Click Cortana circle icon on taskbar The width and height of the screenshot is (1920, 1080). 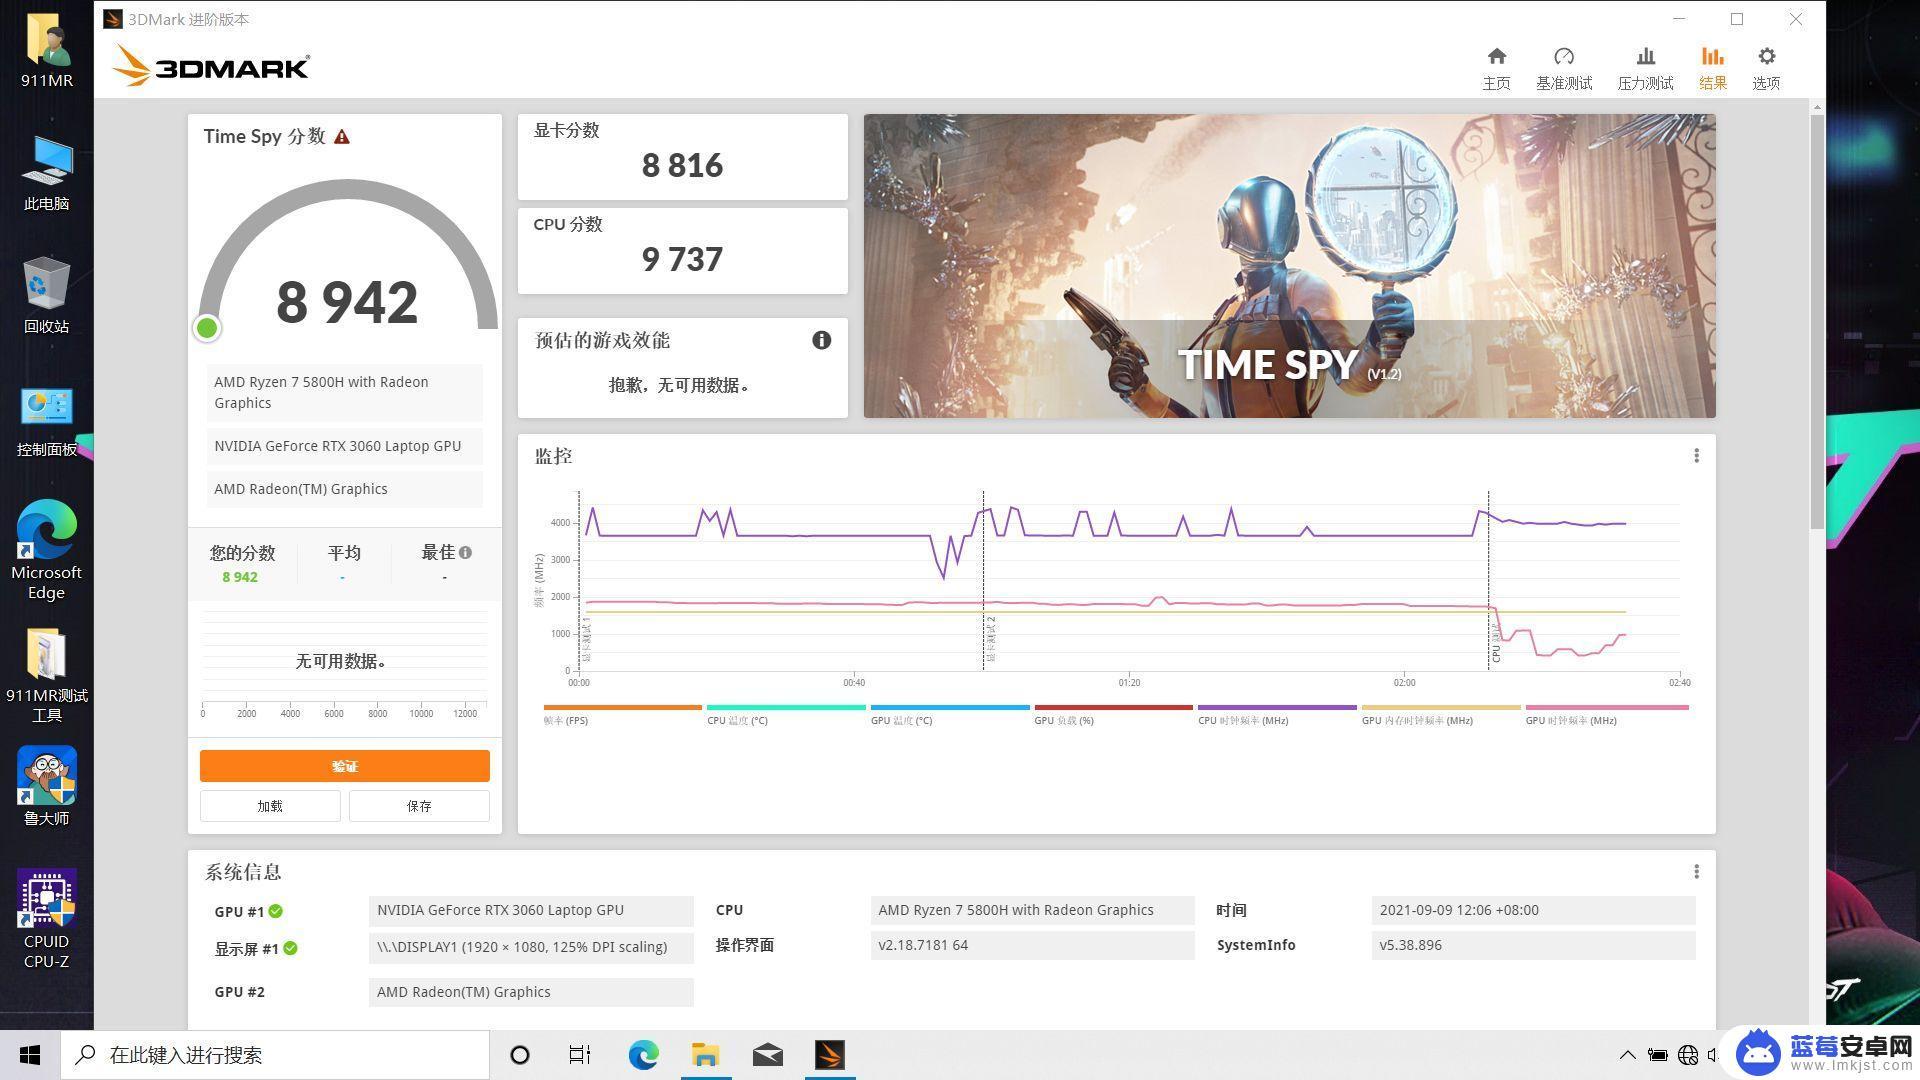tap(520, 1055)
